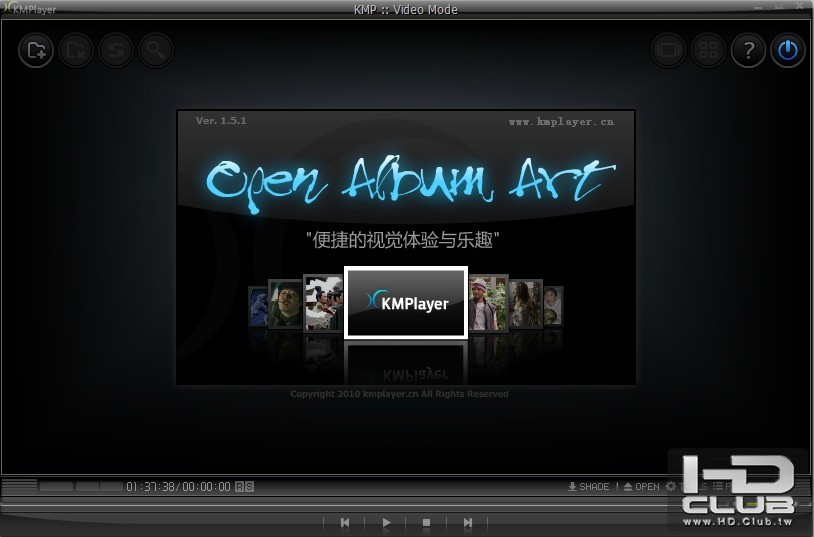Click the OPEN eject button
Viewport: 814px width, 537px height.
click(642, 487)
